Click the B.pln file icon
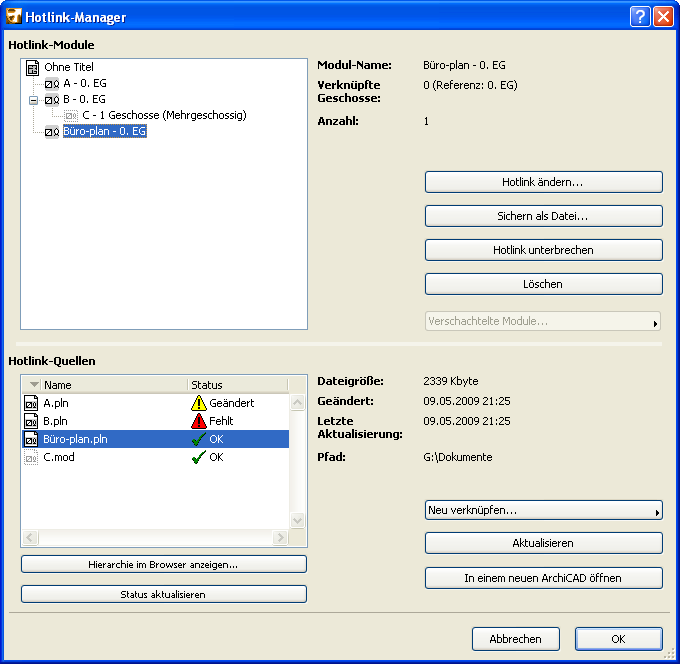Viewport: 680px width, 664px height. tap(31, 421)
